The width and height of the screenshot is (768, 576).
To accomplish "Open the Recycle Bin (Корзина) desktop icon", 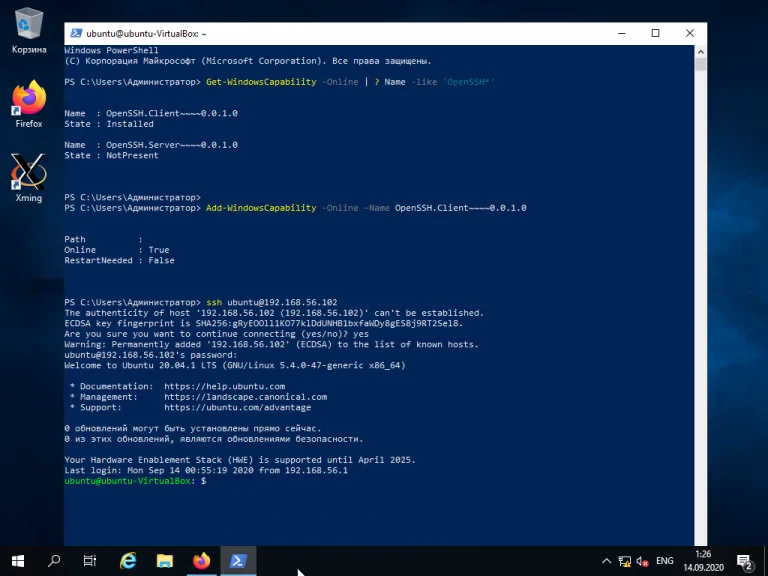I will pos(29,30).
